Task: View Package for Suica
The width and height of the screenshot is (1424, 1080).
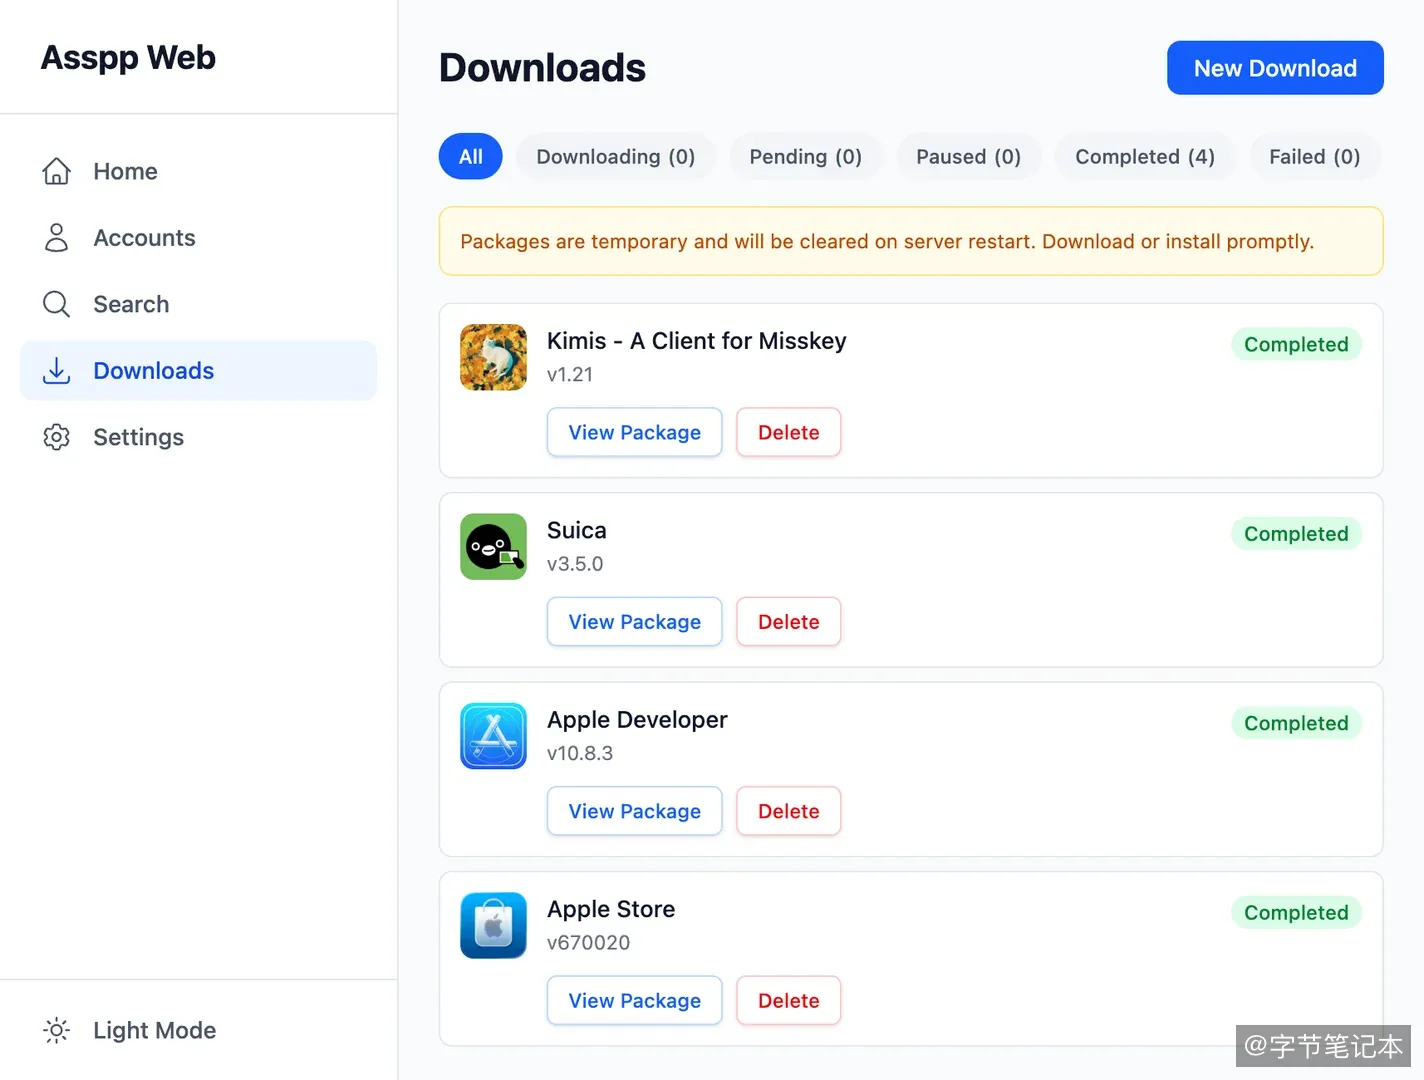Action: pos(634,622)
